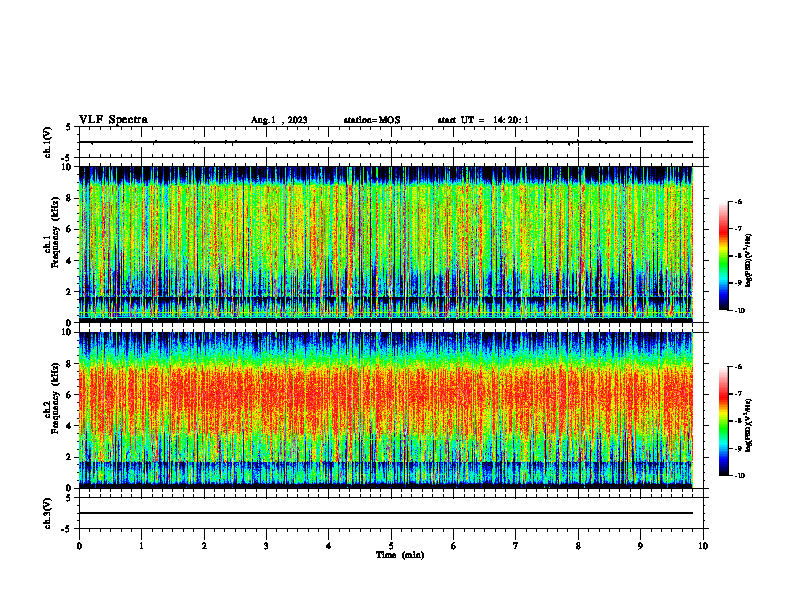Click inside the ch.2 spectrogram panel

[386, 410]
